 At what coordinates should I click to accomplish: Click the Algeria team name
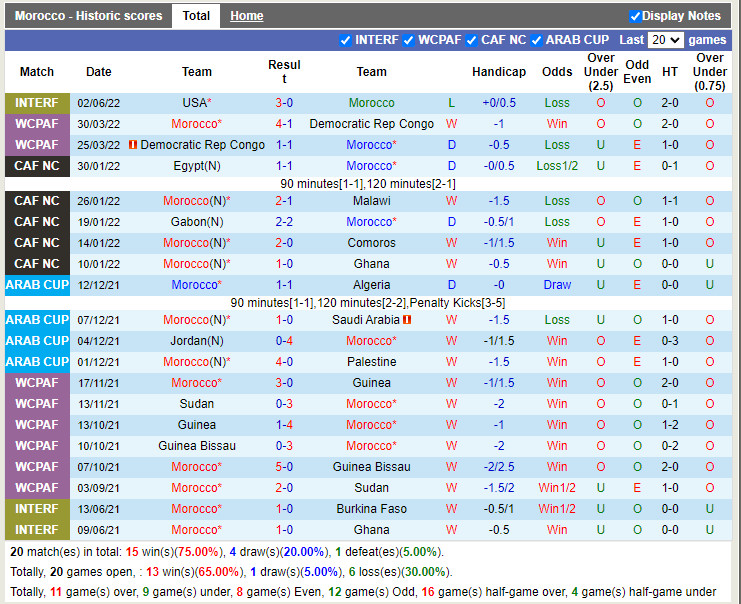(x=371, y=285)
